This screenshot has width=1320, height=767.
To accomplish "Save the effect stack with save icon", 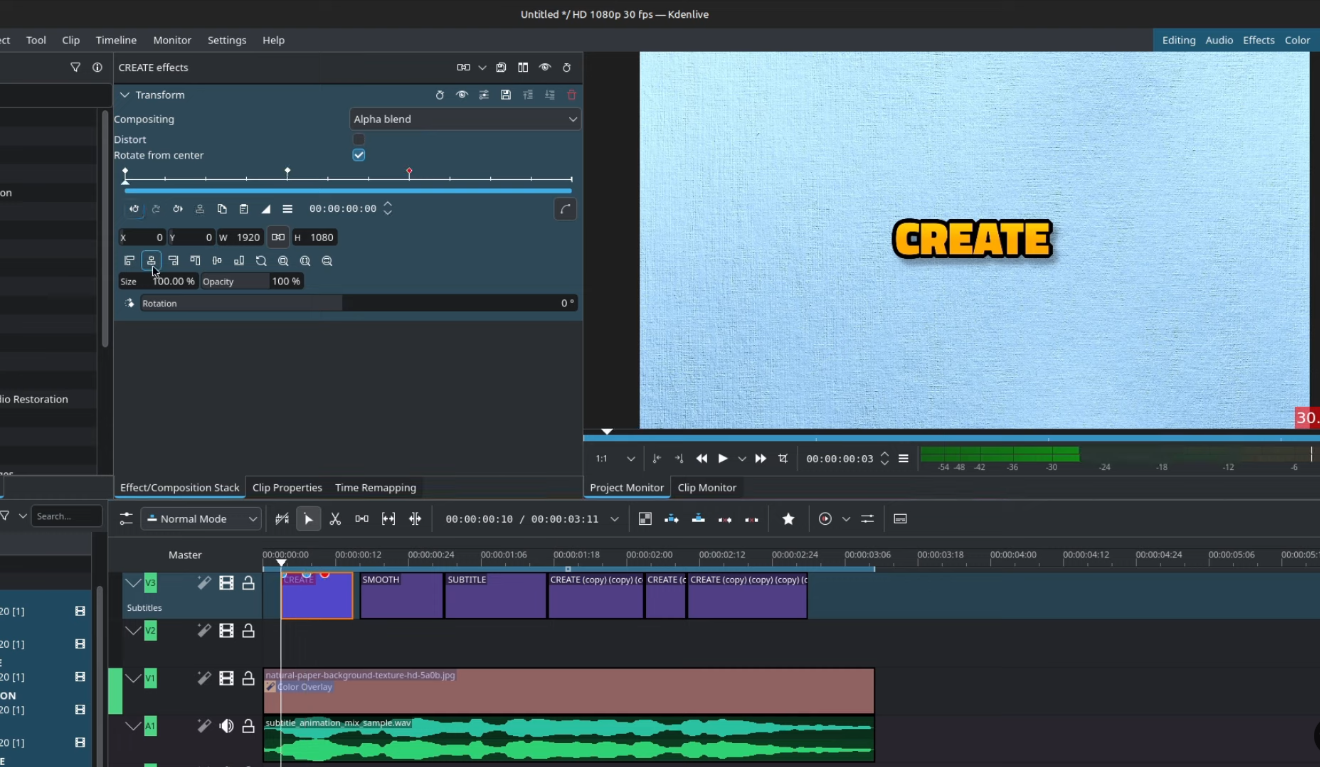I will pos(505,94).
